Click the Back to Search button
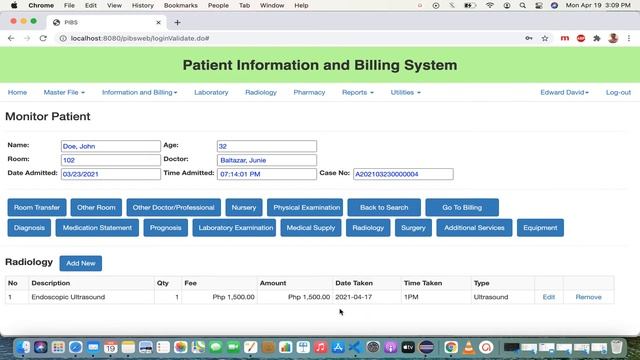640x360 pixels. tap(384, 207)
